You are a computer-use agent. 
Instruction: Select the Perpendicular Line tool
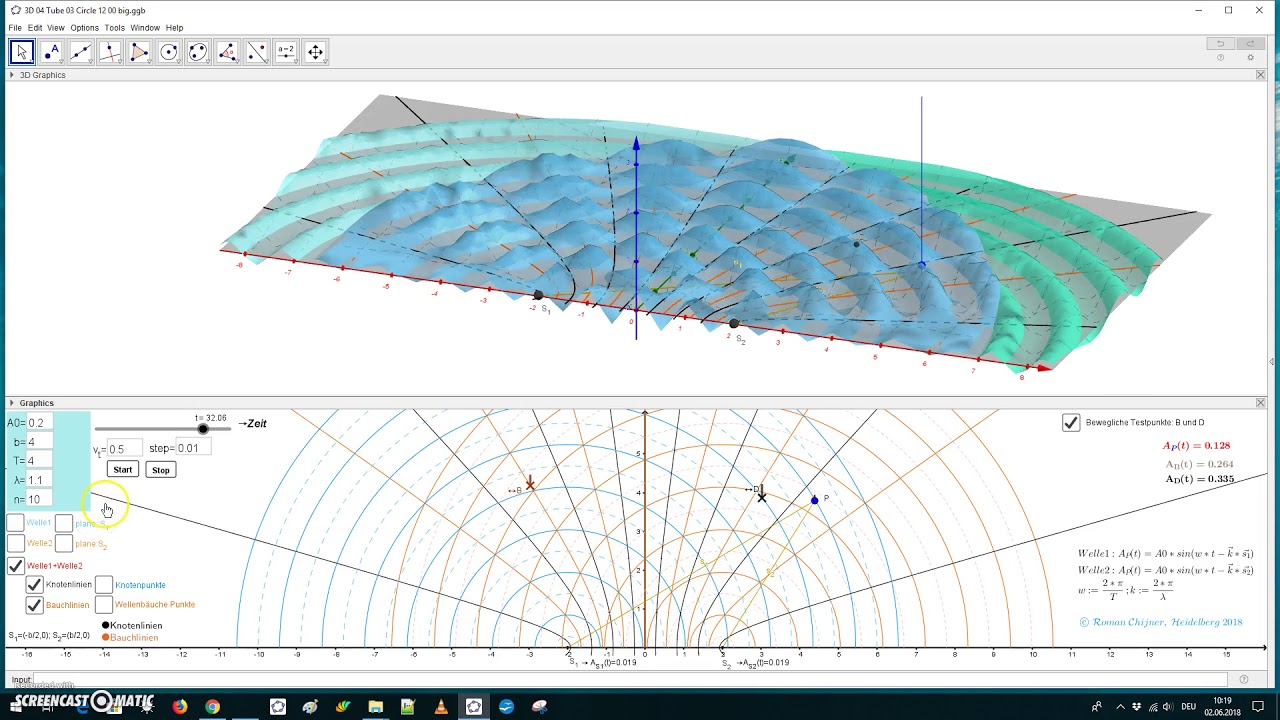pos(110,52)
